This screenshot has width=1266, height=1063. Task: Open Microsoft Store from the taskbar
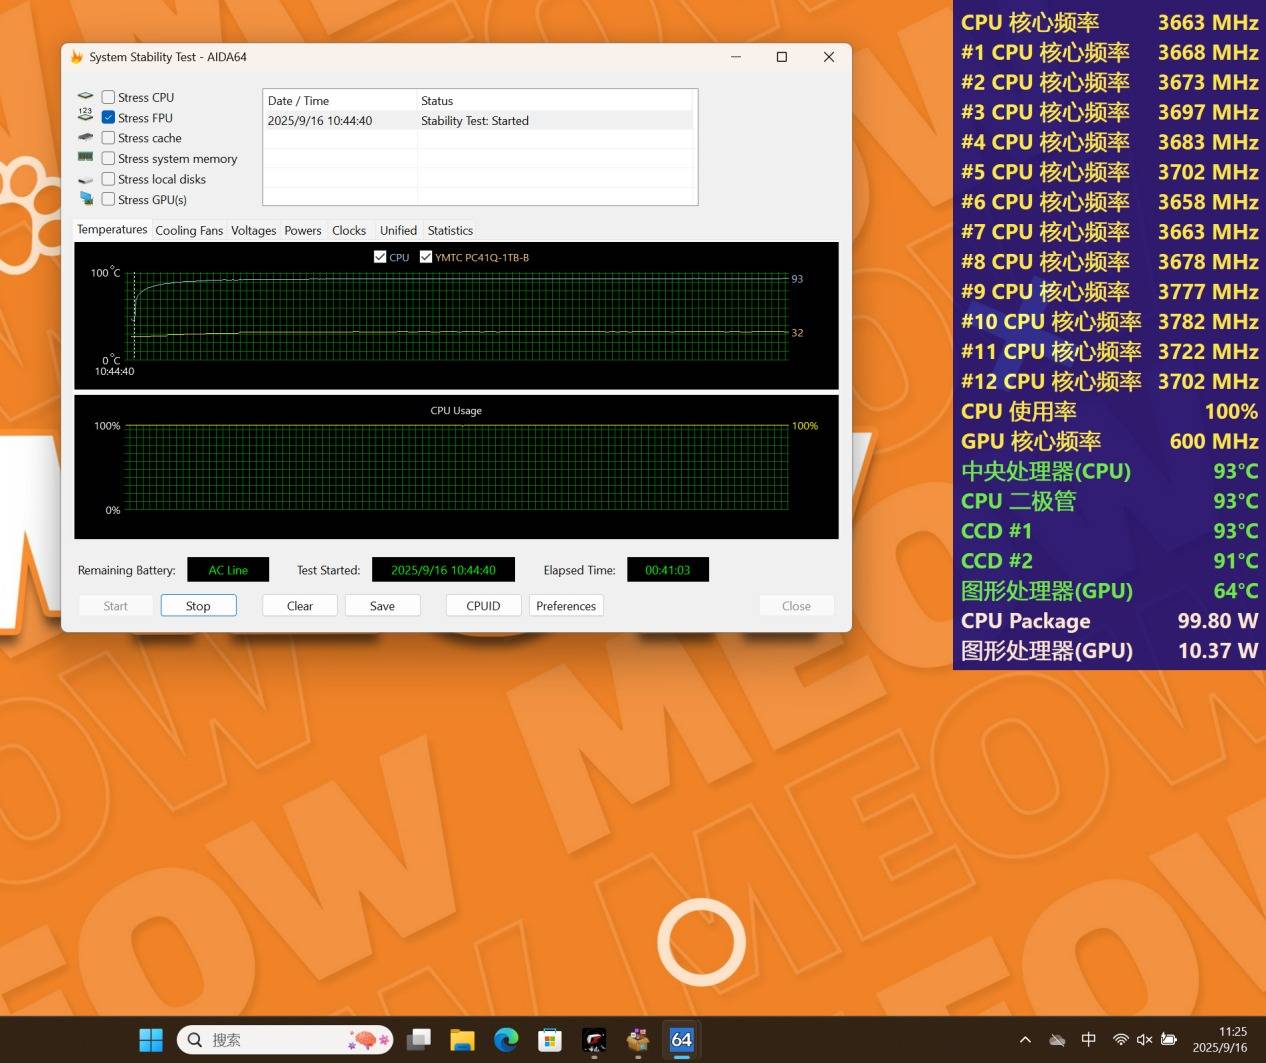(x=550, y=1040)
